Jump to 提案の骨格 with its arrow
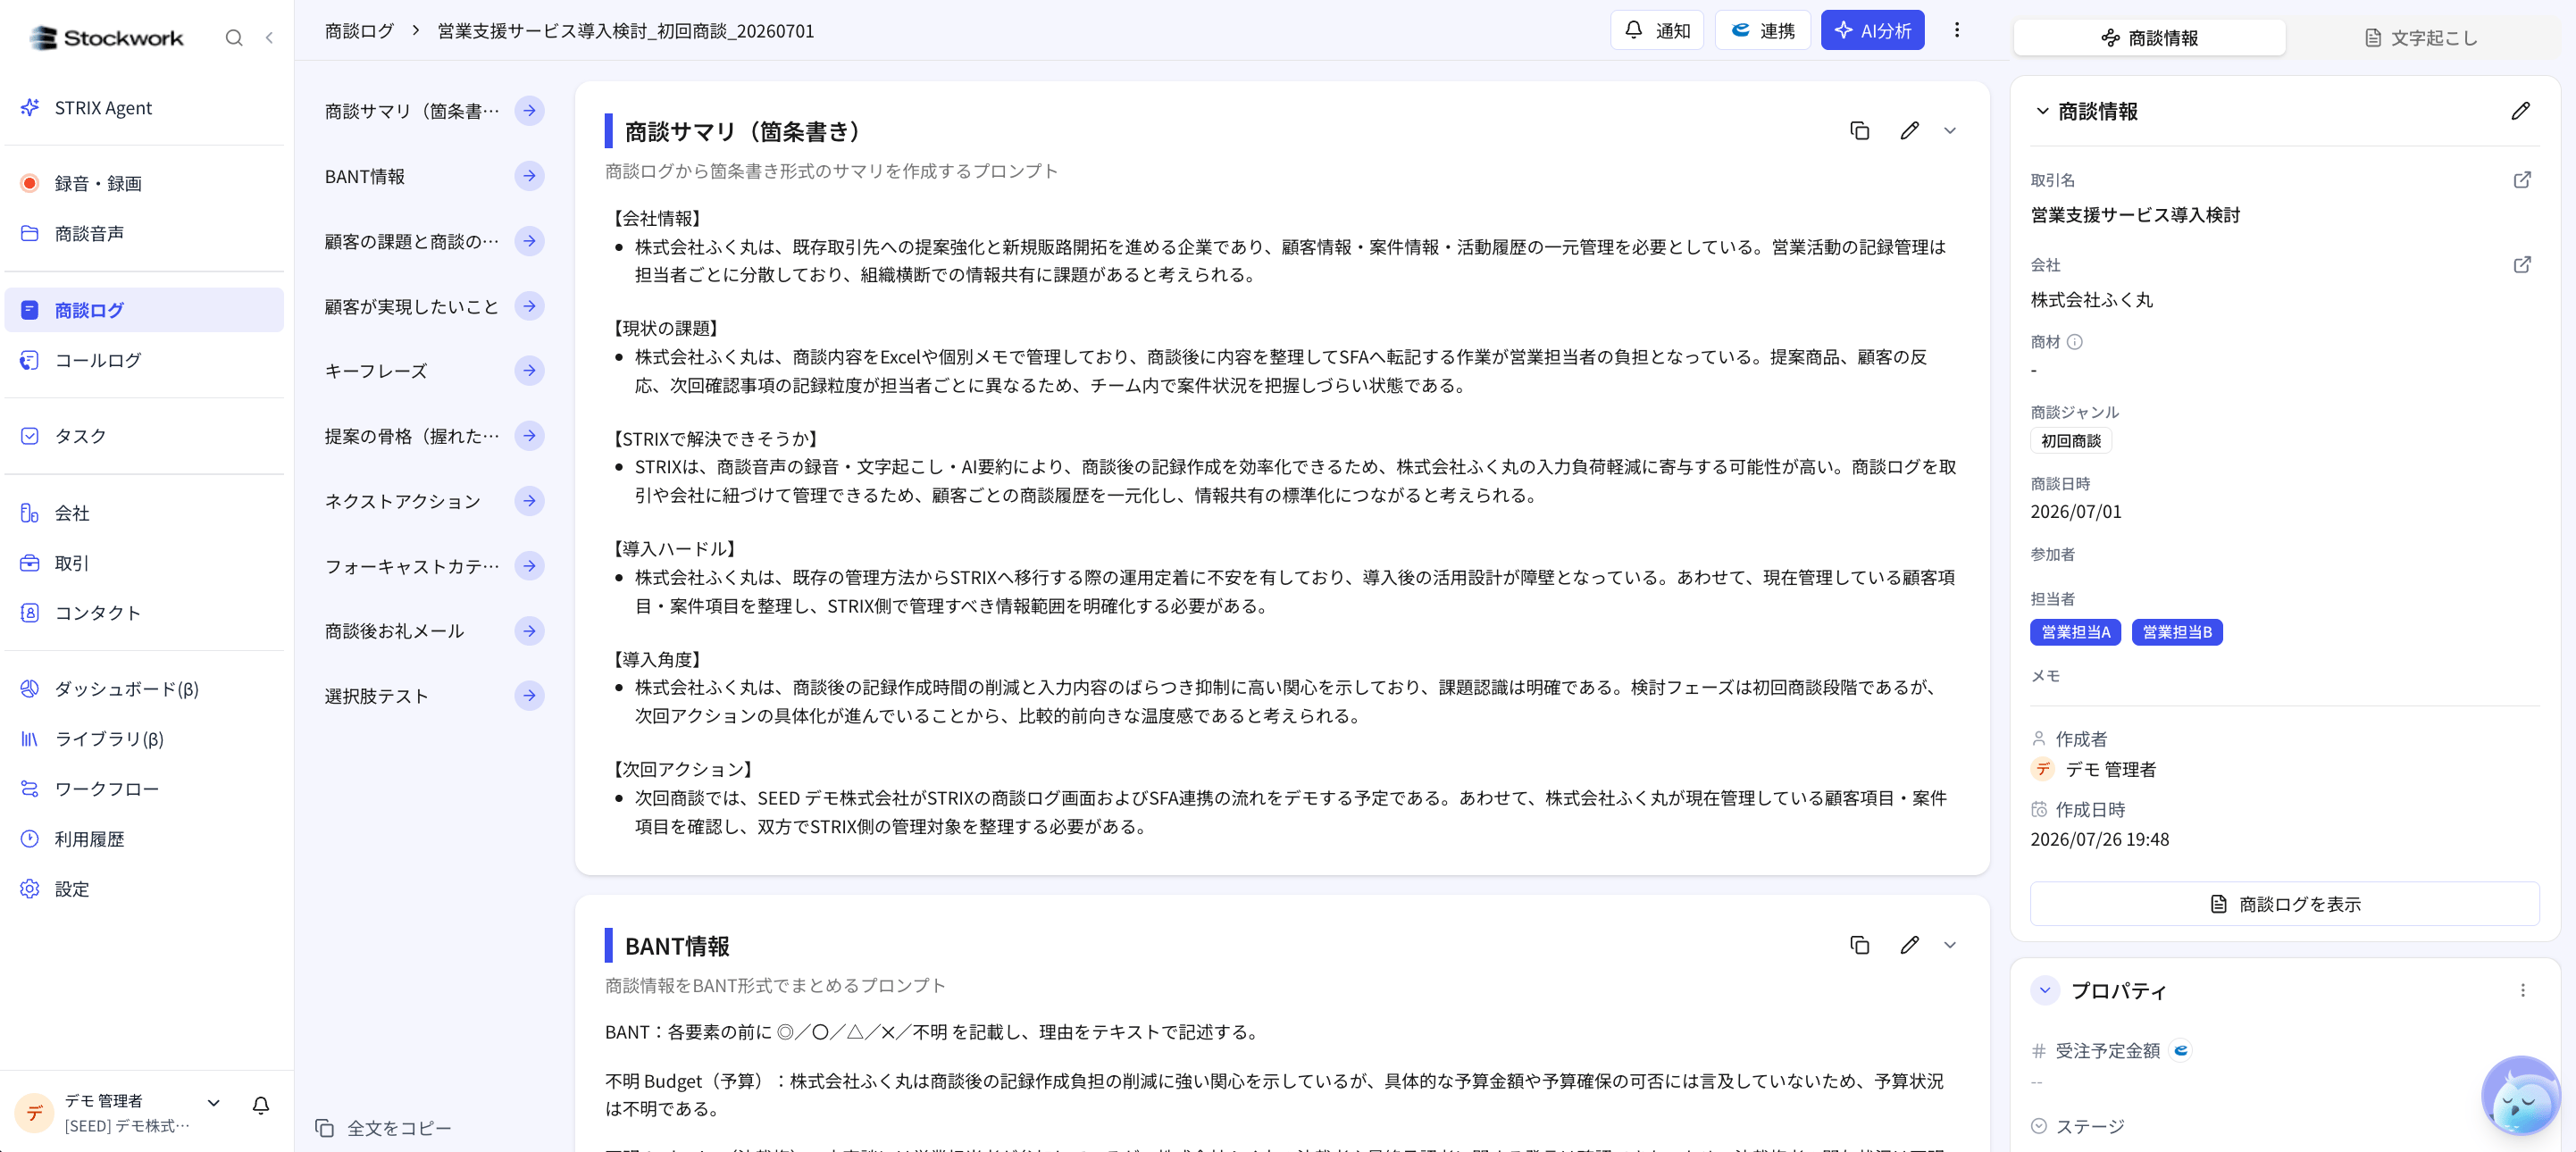 click(x=529, y=436)
